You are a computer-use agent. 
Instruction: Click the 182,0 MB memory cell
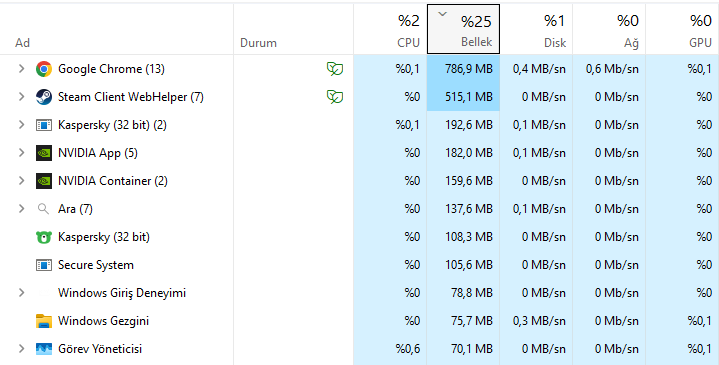pos(463,153)
